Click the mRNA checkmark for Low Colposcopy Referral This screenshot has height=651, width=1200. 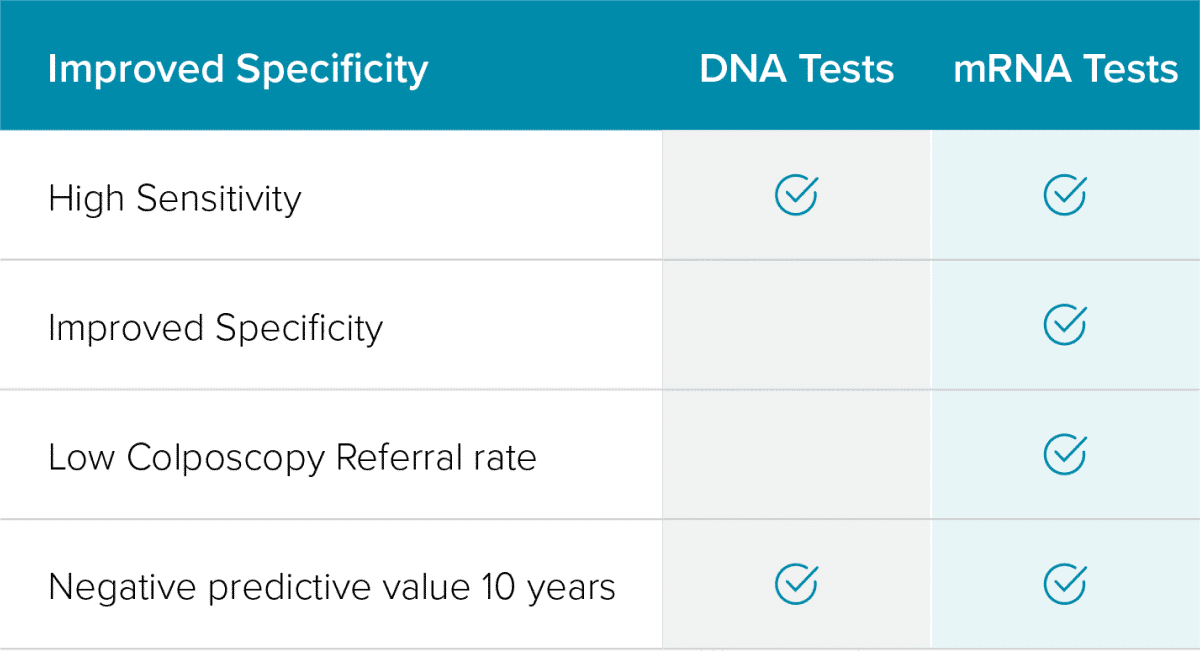click(x=1064, y=454)
